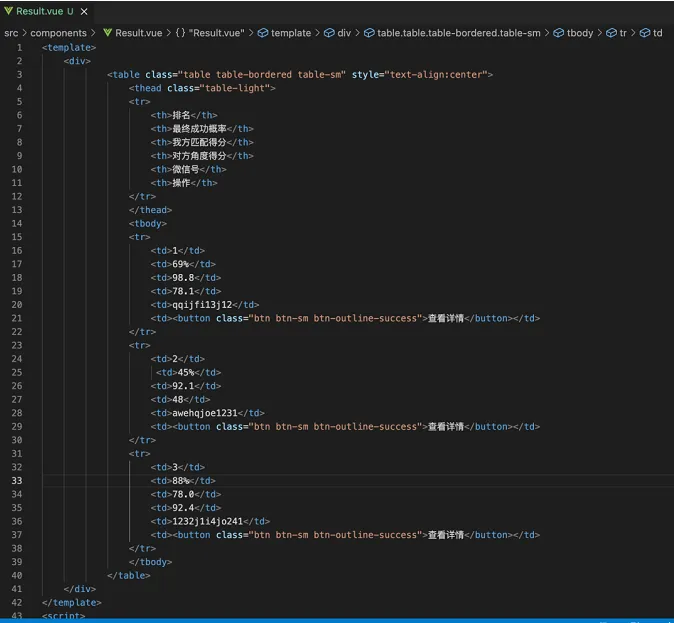674x623 pixels.
Task: Click the <th>最终成功概率</th> line
Action: click(x=202, y=129)
